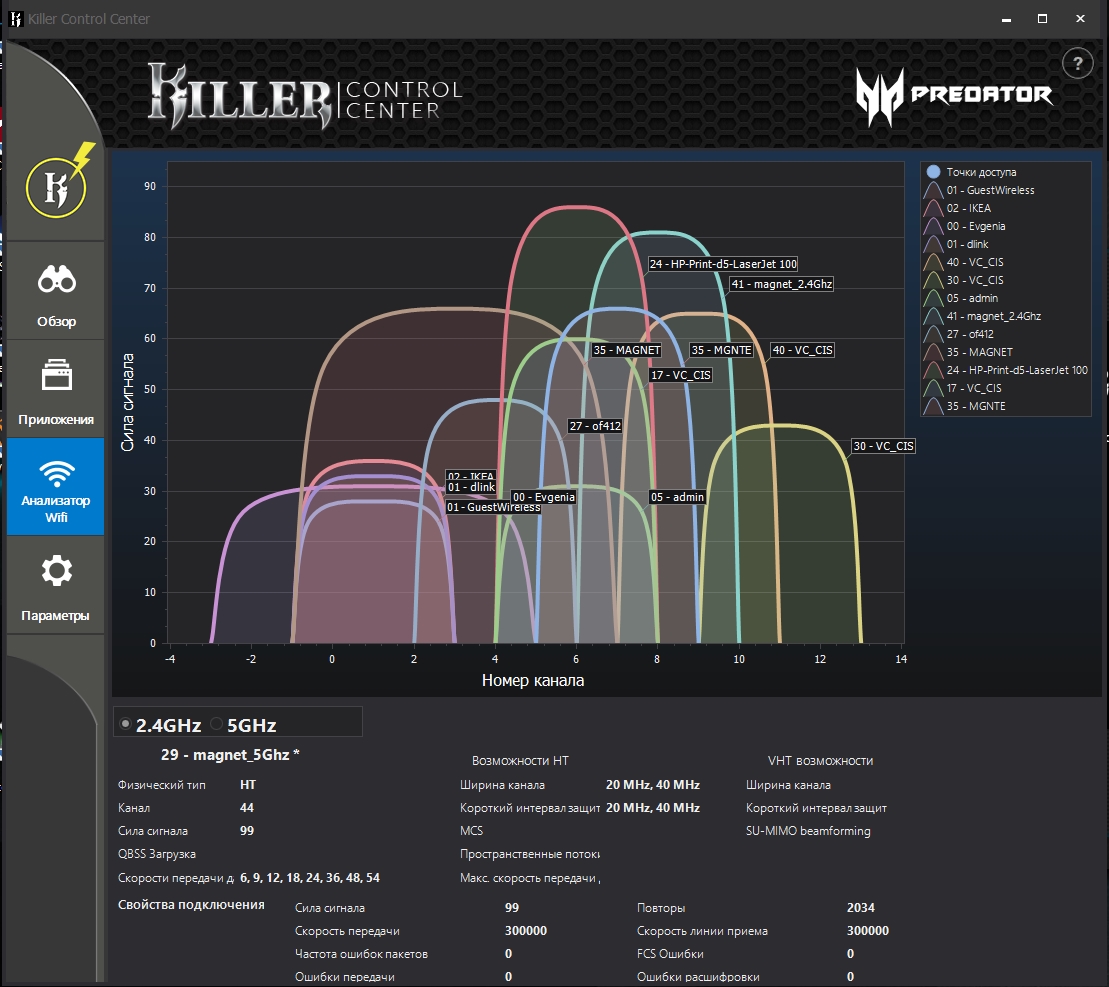Click legend entry 17 - VC_CIS
Image resolution: width=1109 pixels, height=987 pixels.
tap(973, 388)
